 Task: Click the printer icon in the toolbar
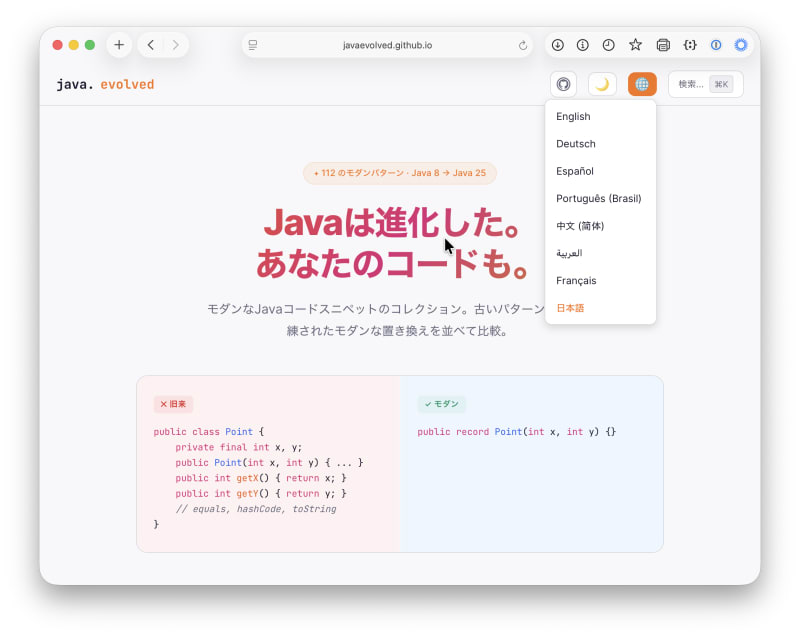662,45
